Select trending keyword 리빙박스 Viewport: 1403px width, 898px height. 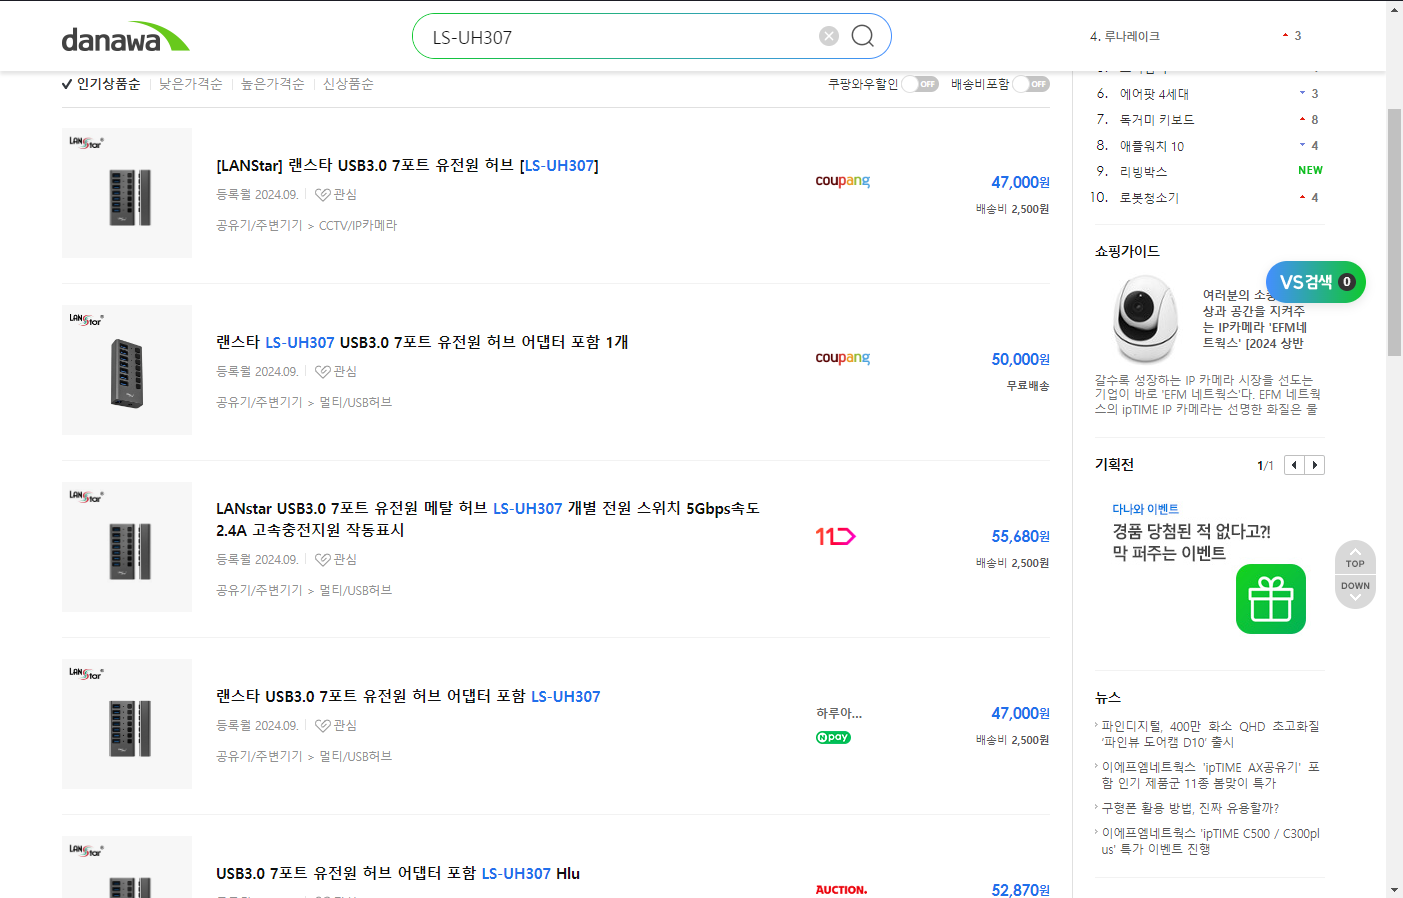coord(1143,172)
